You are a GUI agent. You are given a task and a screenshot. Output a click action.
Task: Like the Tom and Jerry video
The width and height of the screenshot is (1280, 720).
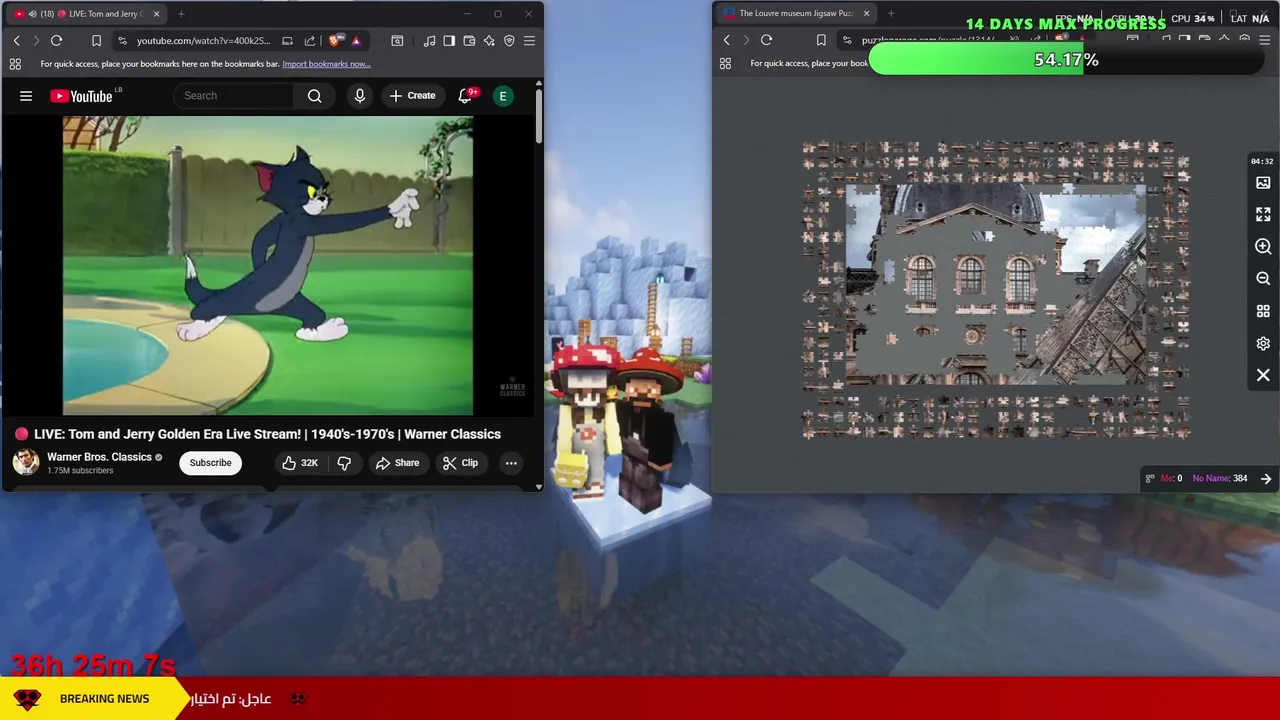point(299,463)
